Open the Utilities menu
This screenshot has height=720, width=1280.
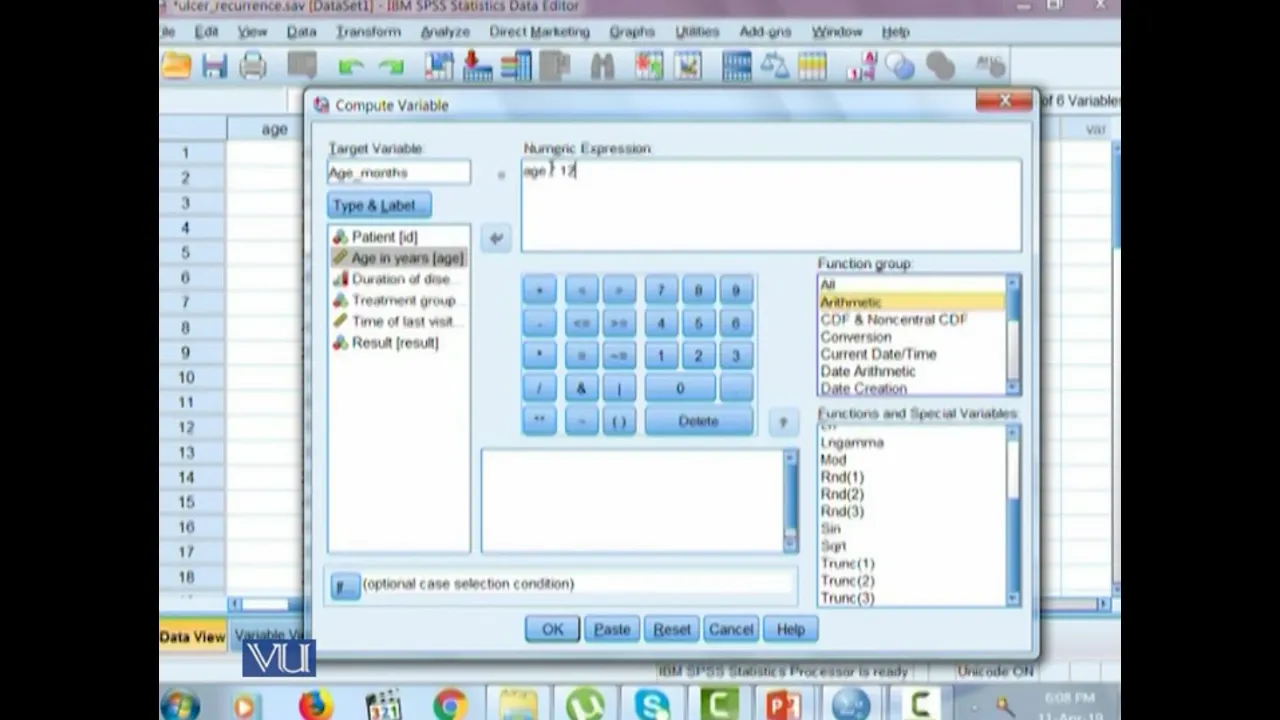point(697,32)
